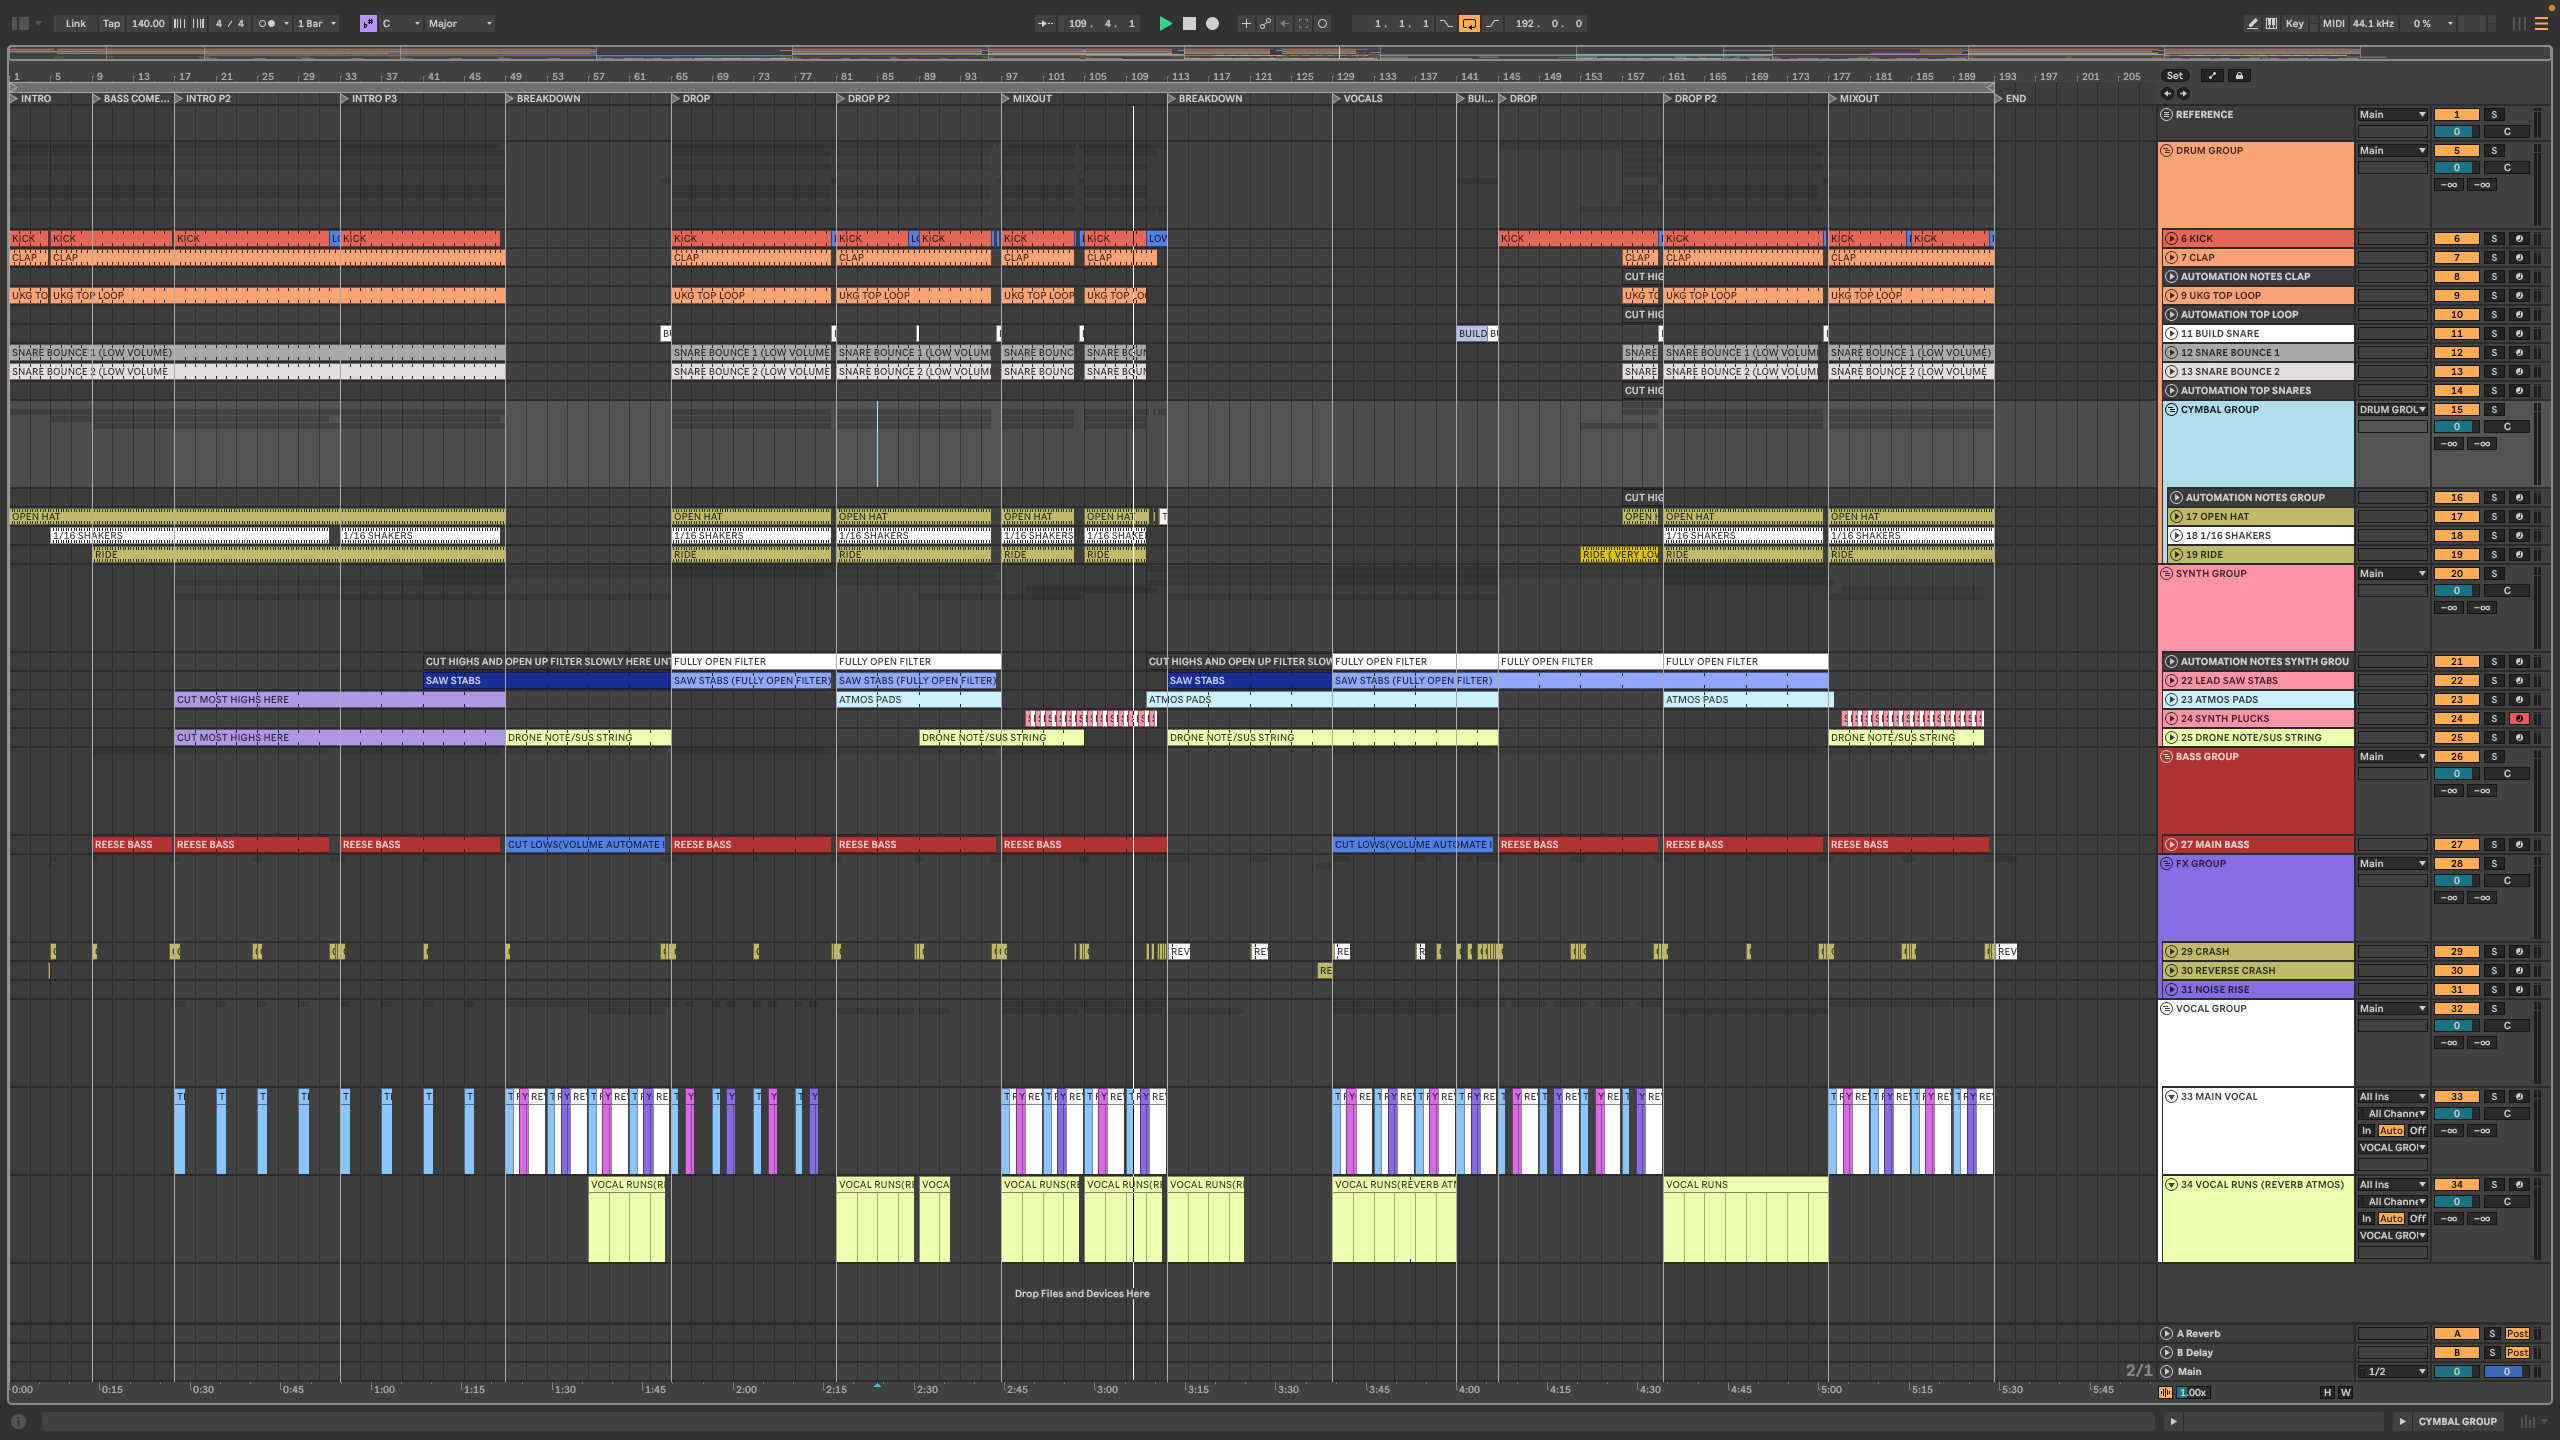Screen dimensions: 2560x1440
Task: Open the 1 Bar quantization menu
Action: click(x=316, y=23)
